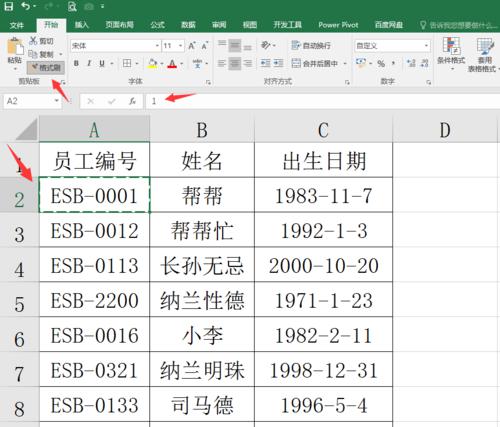The height and width of the screenshot is (427, 500).
Task: Select column B header
Action: tap(202, 130)
